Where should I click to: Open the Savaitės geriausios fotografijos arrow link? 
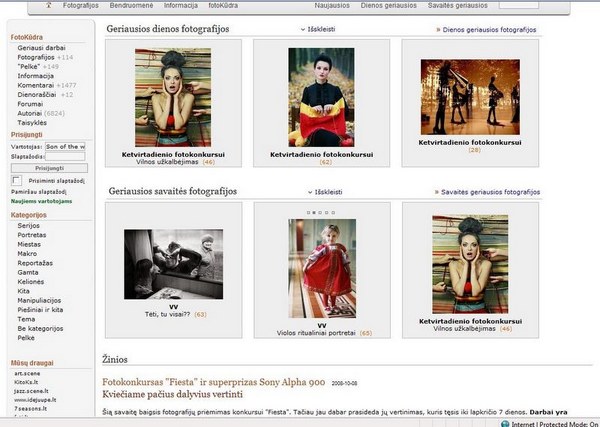[x=486, y=191]
